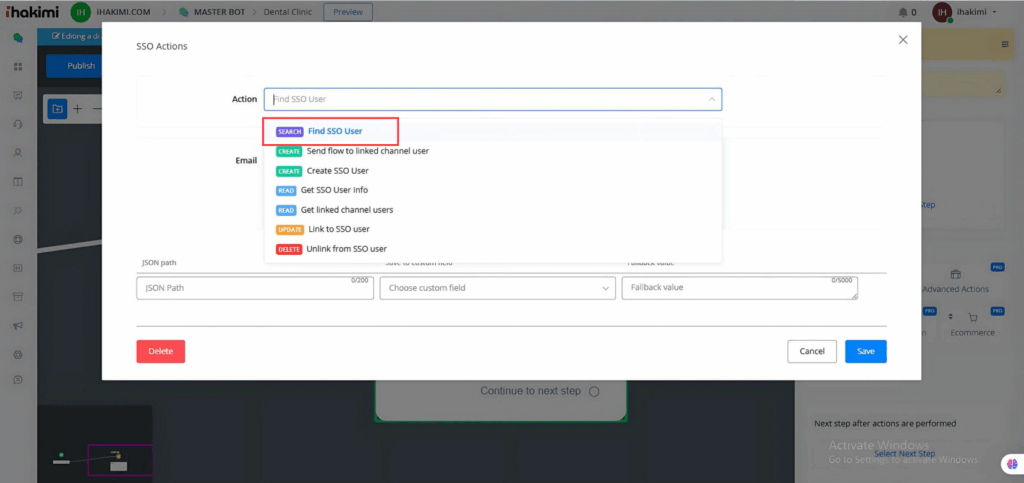The image size is (1024, 483).
Task: Click the add folder icon on canvas toolbar
Action: 58,108
